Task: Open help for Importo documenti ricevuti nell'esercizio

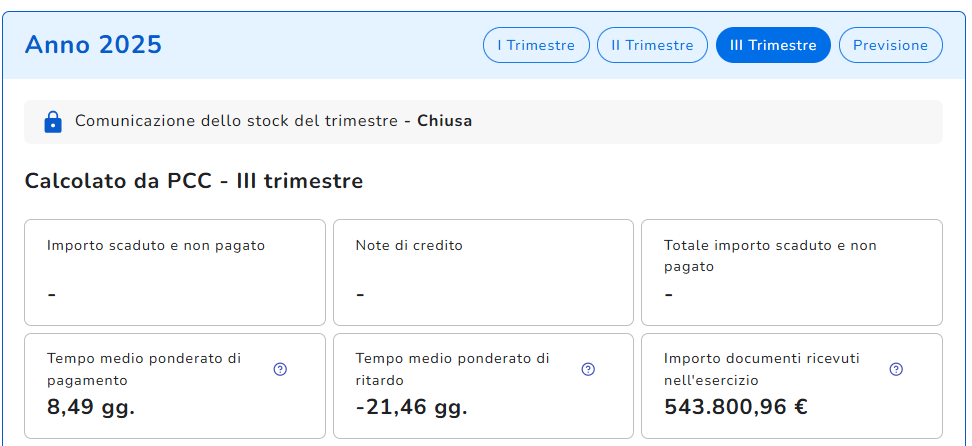Action: pos(896,369)
